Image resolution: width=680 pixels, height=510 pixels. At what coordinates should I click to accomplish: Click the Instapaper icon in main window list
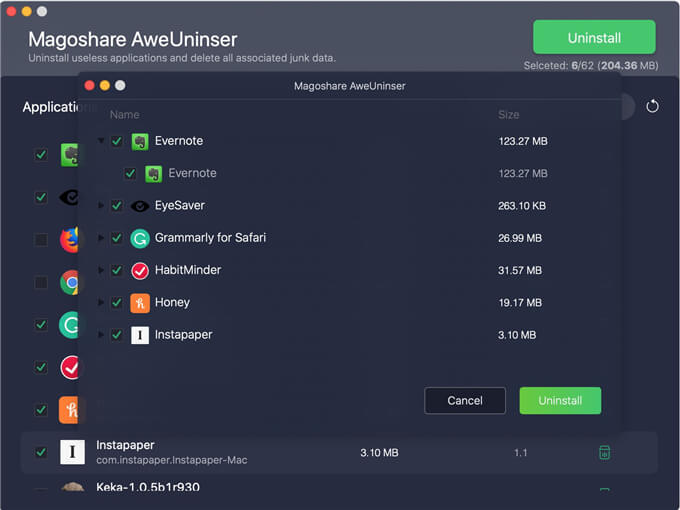(72, 452)
